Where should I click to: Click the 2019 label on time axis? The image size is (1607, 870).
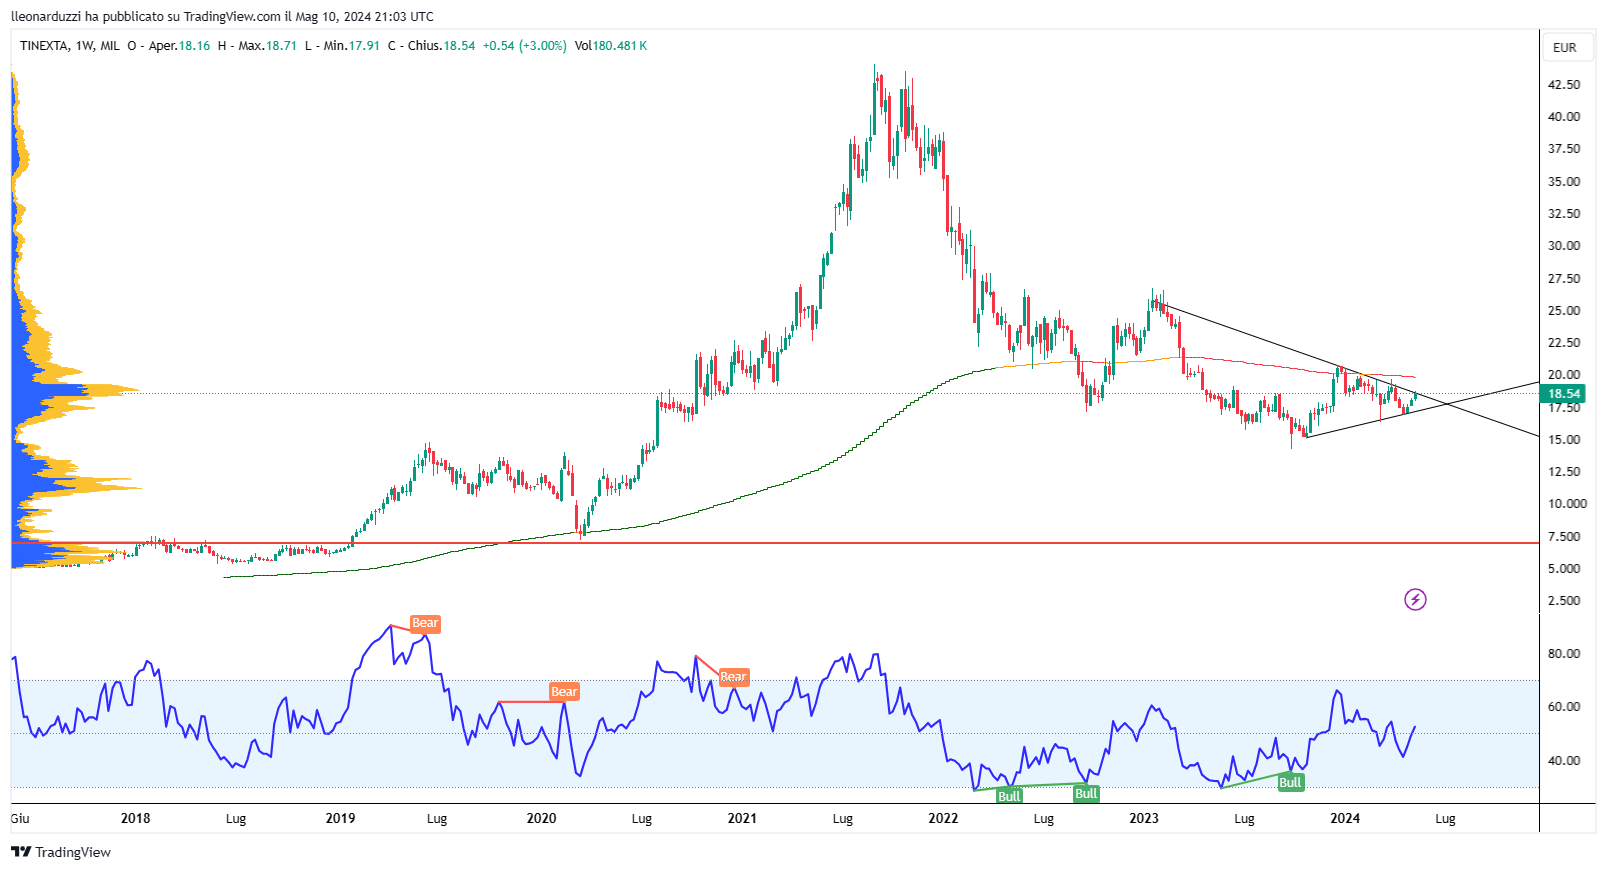pos(340,818)
